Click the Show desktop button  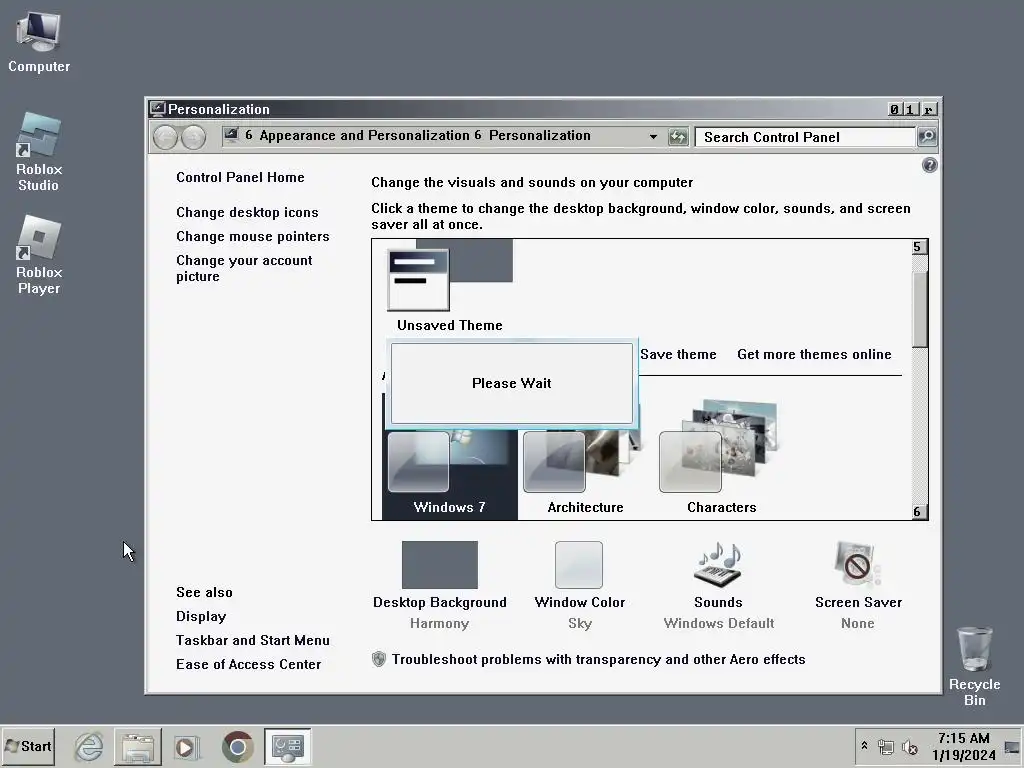(x=1012, y=746)
